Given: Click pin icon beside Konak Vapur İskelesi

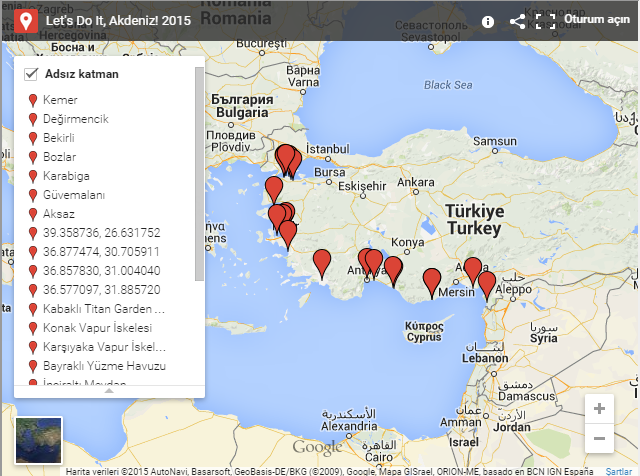Looking at the screenshot, I should click(33, 329).
